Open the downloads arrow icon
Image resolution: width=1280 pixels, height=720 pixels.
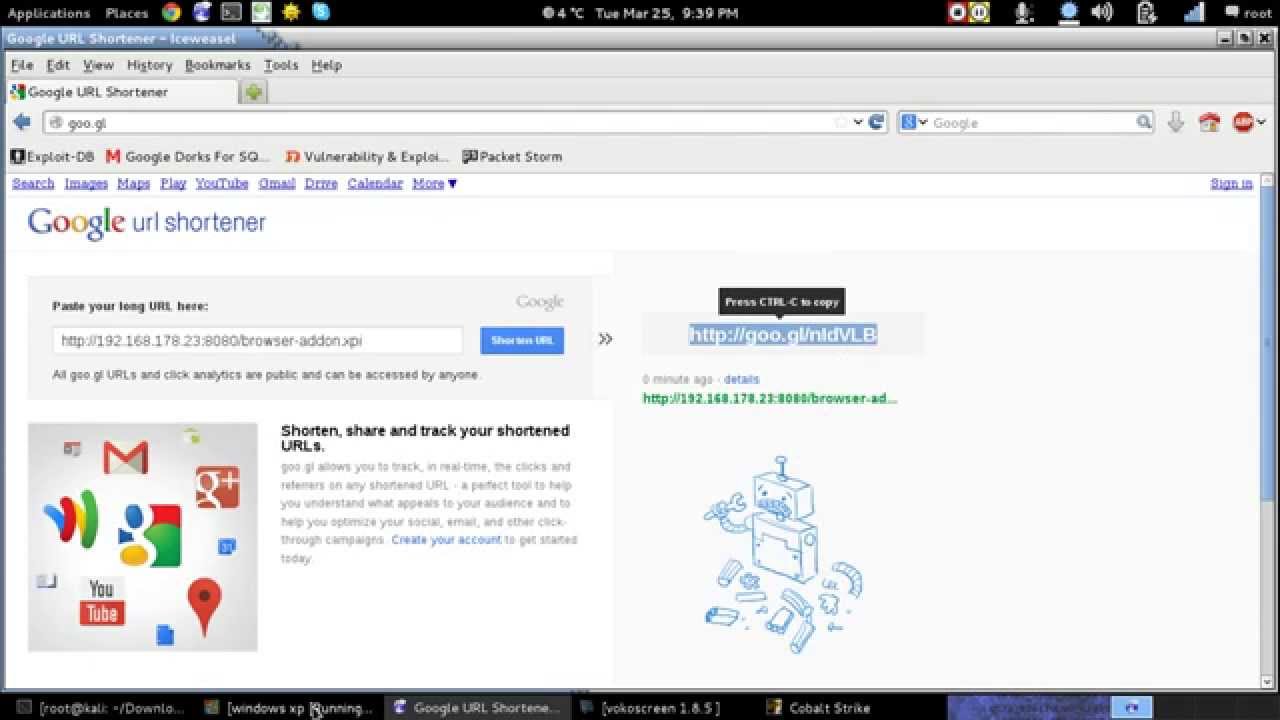(x=1176, y=122)
